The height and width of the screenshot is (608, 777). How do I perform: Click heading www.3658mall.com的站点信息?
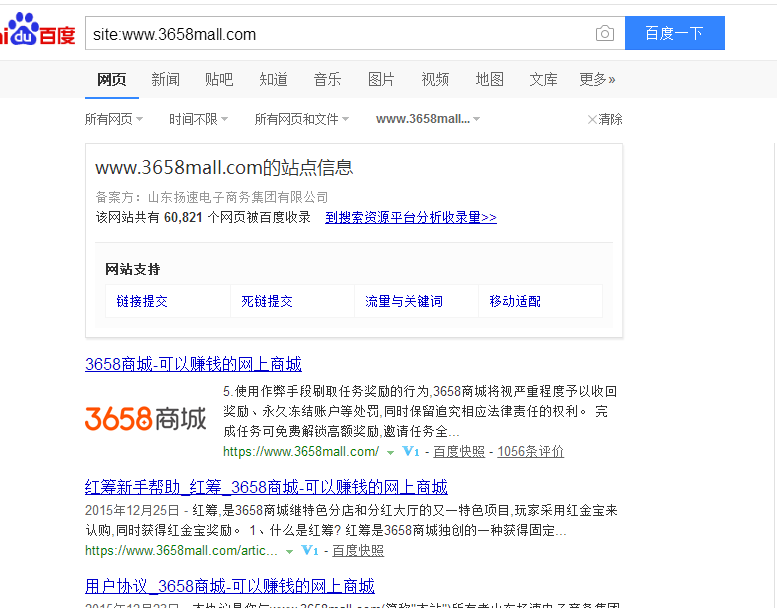coord(224,167)
